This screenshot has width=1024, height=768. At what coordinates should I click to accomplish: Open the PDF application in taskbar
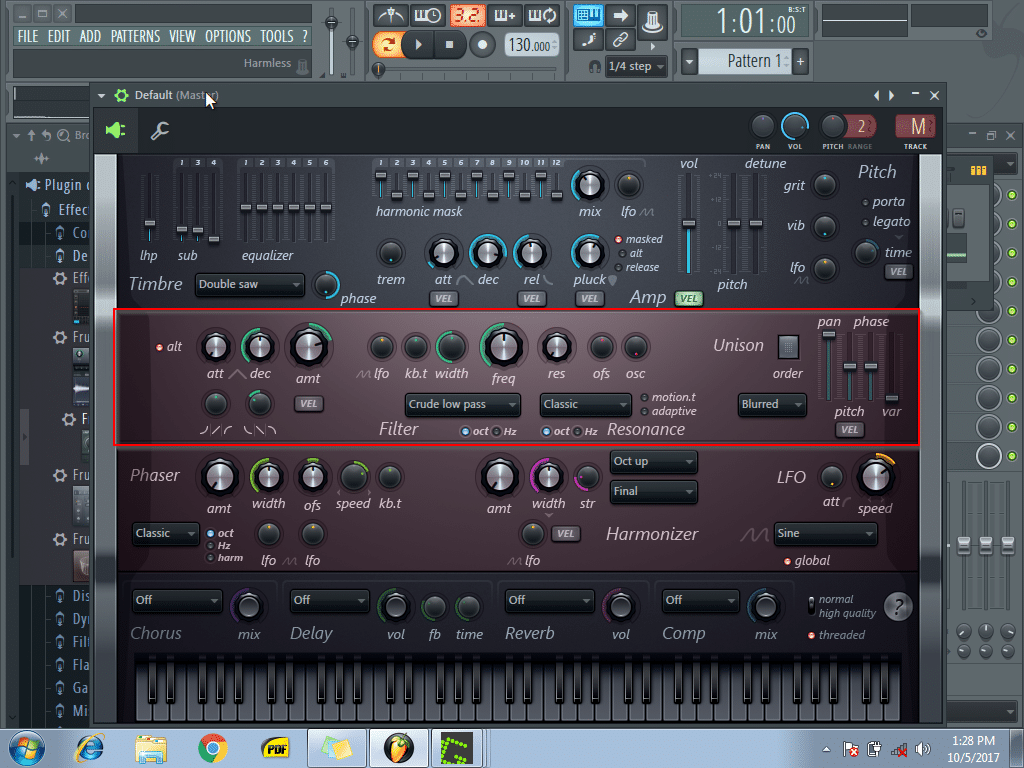pos(275,748)
